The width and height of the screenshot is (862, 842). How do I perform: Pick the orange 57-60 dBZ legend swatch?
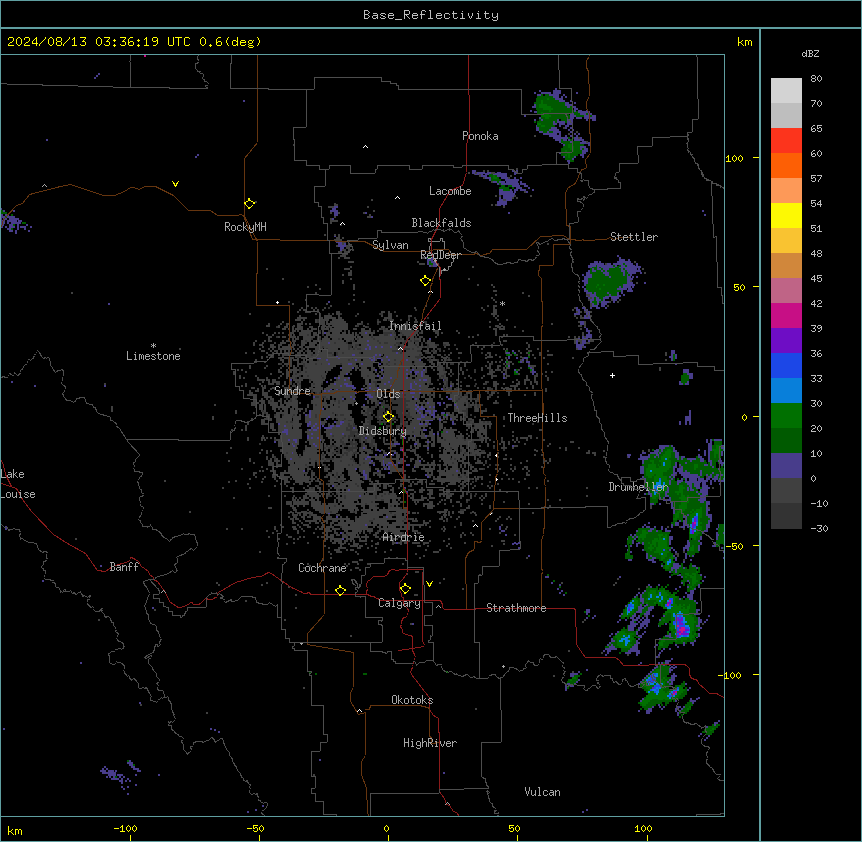coord(786,165)
